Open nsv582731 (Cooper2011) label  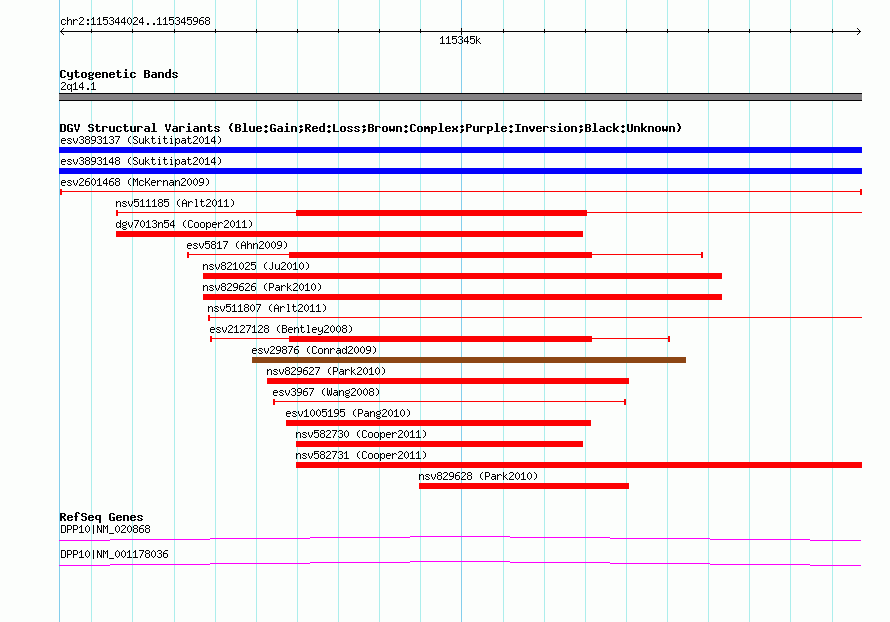click(x=361, y=455)
